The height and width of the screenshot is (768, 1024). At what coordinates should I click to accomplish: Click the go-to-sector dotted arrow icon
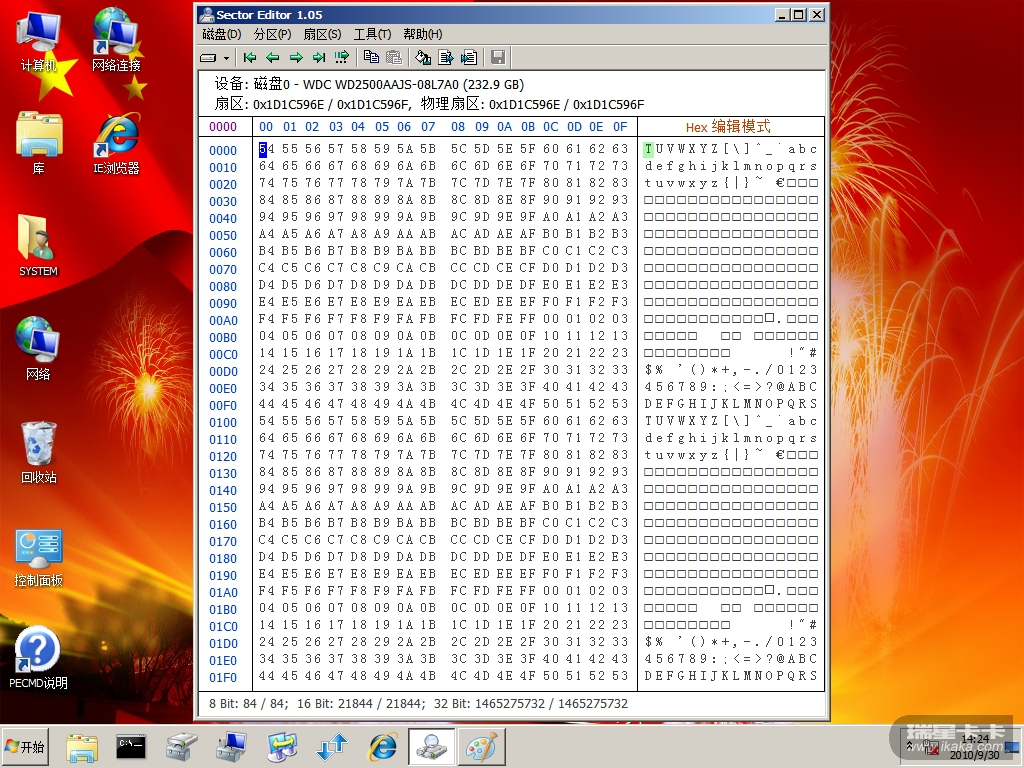(x=342, y=57)
